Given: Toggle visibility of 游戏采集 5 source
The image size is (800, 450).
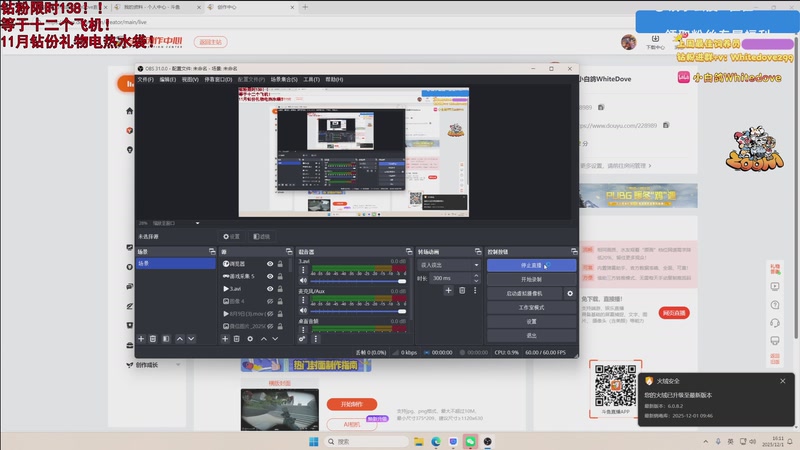Looking at the screenshot, I should point(270,276).
